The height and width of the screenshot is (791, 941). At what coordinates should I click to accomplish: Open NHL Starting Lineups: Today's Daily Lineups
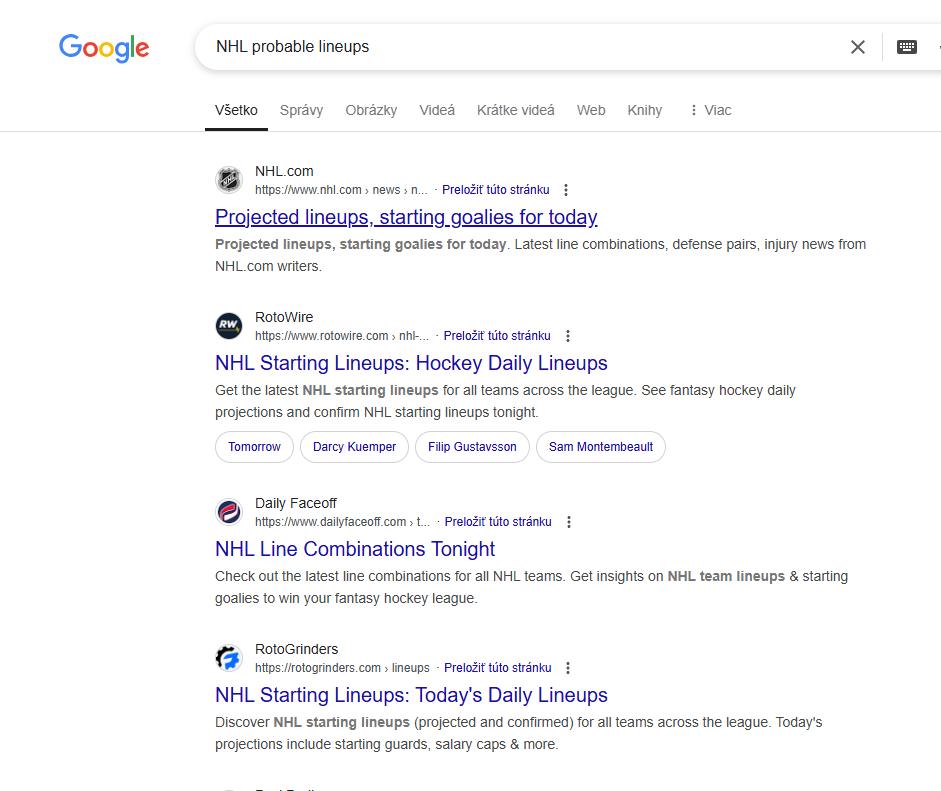point(411,694)
